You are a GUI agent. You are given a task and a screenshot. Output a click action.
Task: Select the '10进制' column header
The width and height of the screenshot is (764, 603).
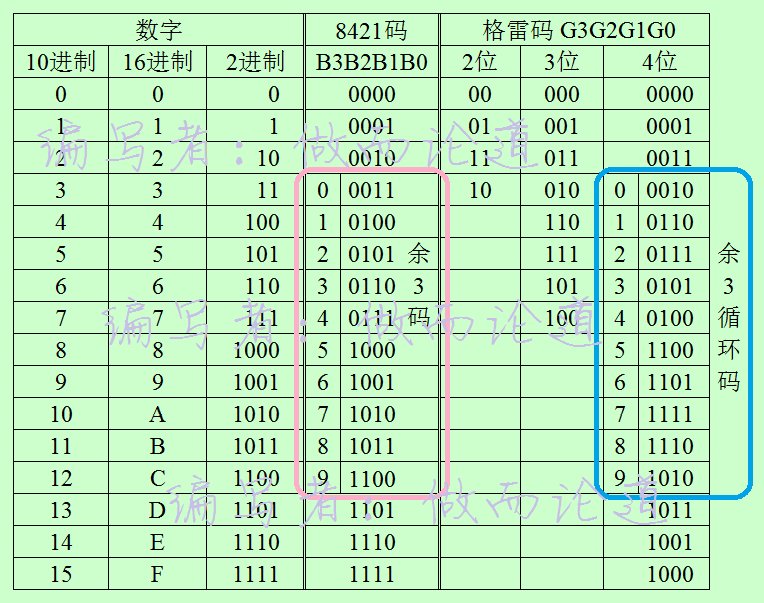click(60, 62)
